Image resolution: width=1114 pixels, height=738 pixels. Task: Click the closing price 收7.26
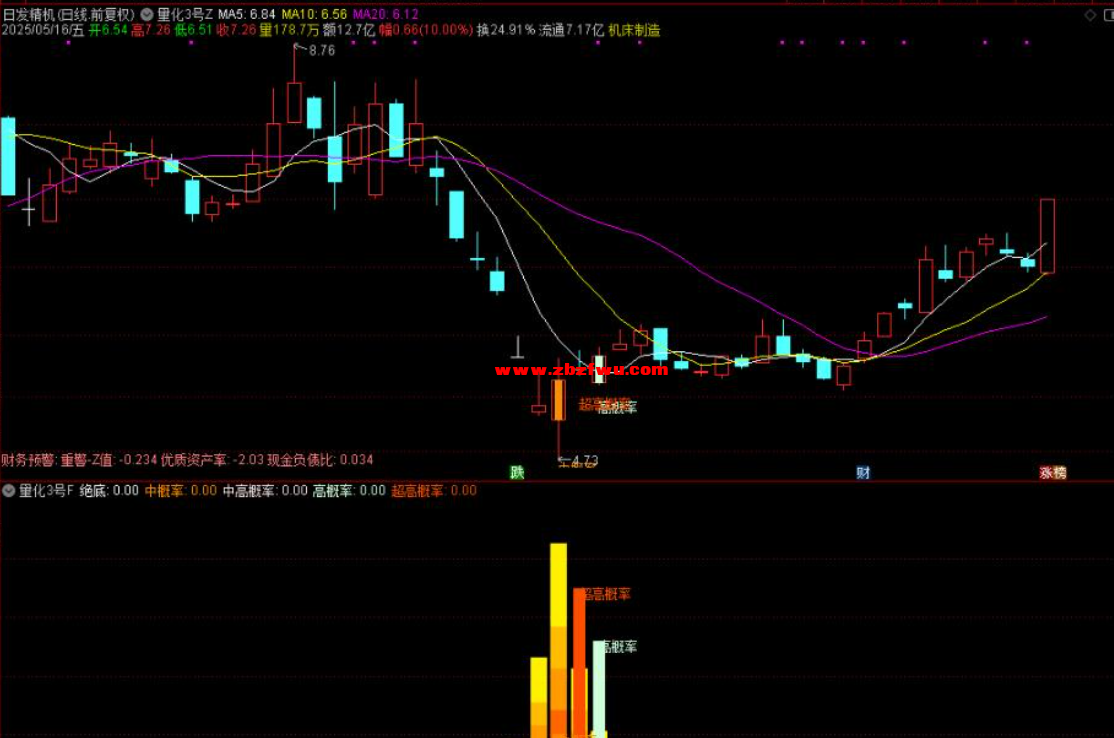coord(236,30)
